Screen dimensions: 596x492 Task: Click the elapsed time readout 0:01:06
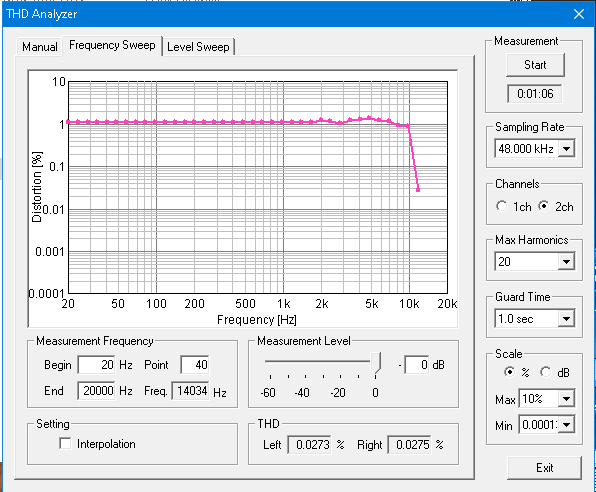click(535, 94)
